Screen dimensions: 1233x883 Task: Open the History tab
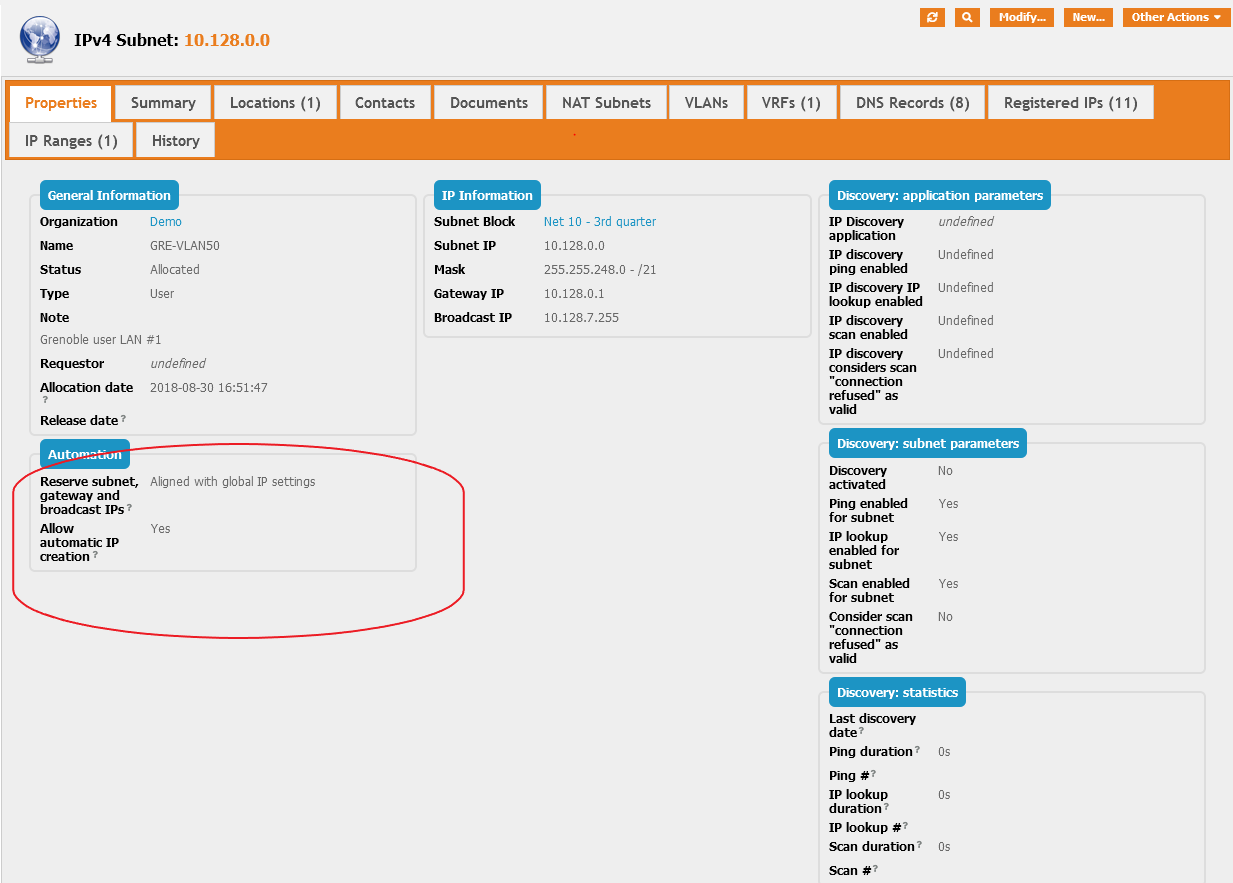tap(175, 141)
